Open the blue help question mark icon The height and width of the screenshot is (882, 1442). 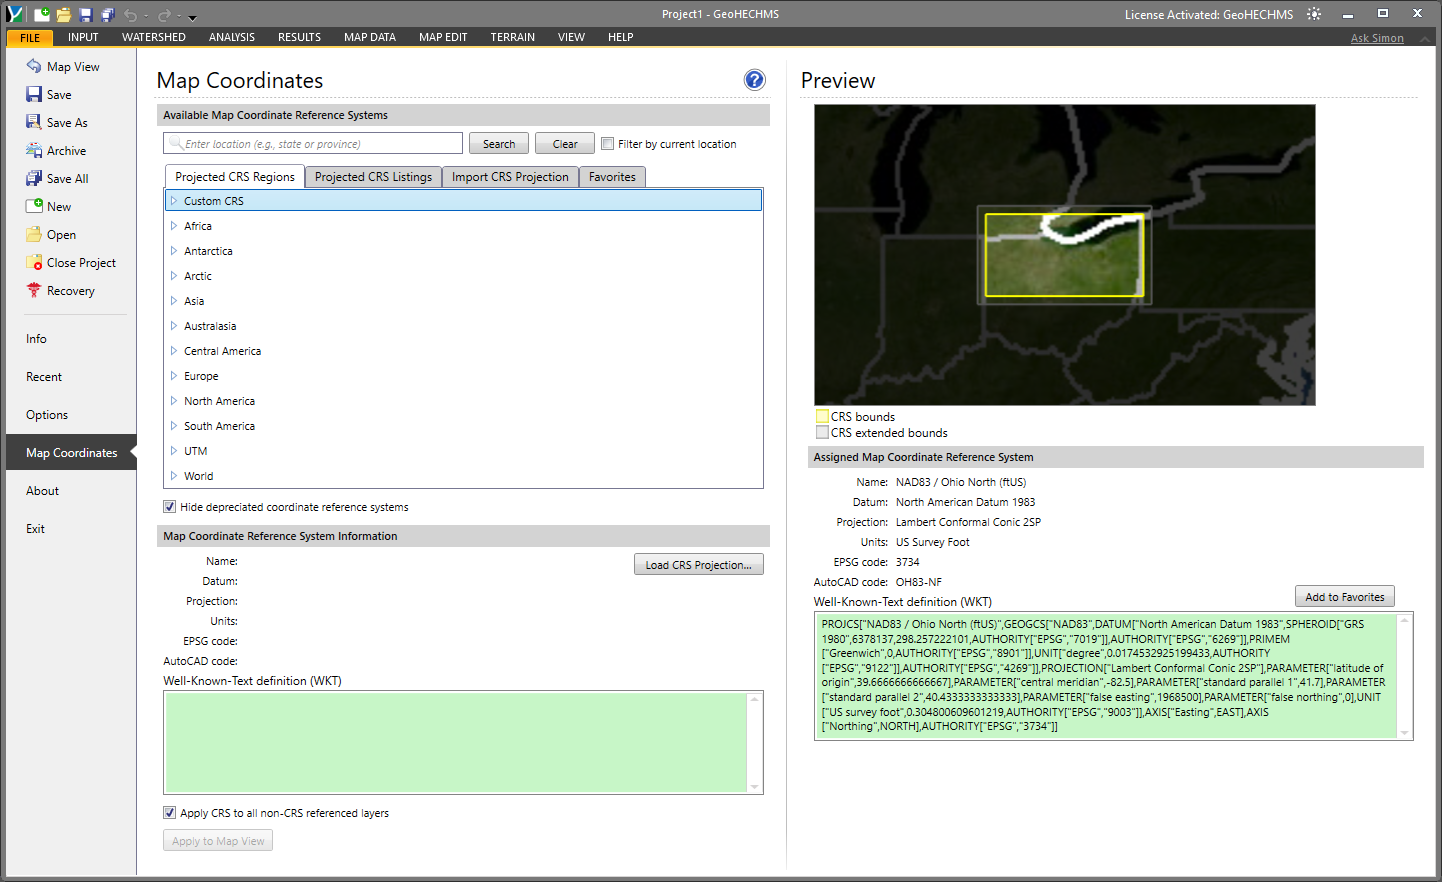[754, 80]
